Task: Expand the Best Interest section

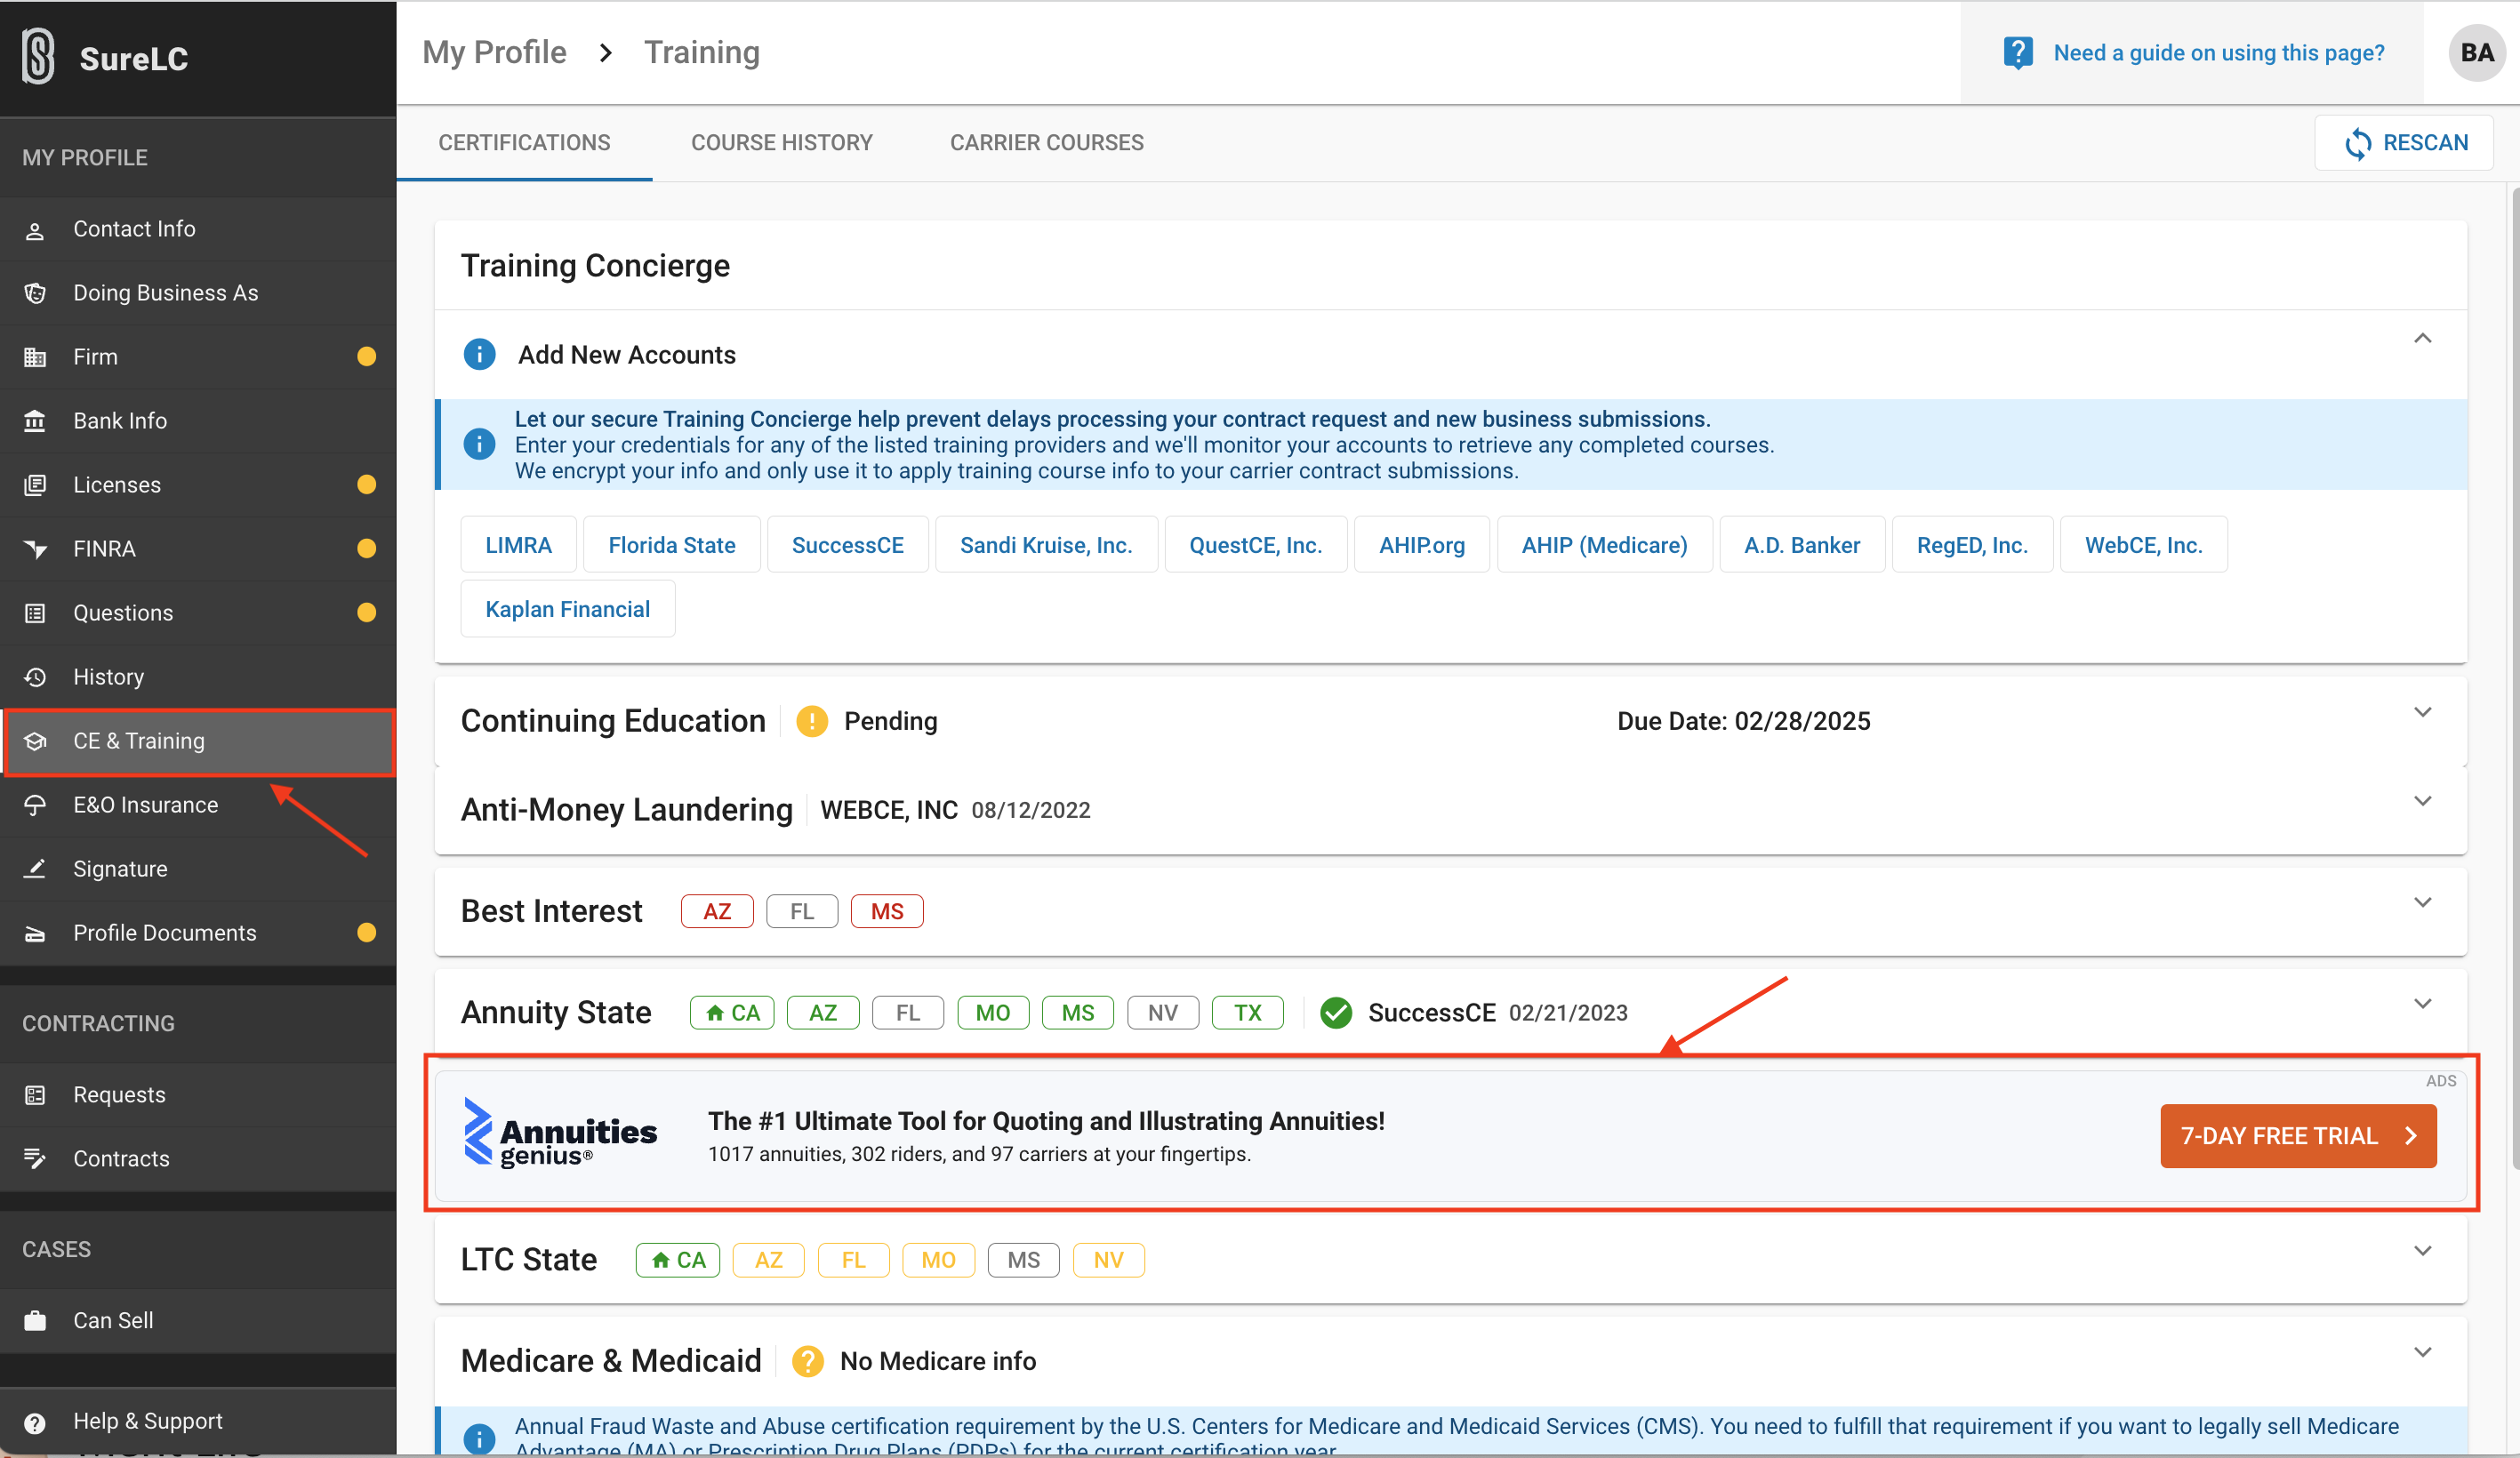Action: pos(2423,903)
